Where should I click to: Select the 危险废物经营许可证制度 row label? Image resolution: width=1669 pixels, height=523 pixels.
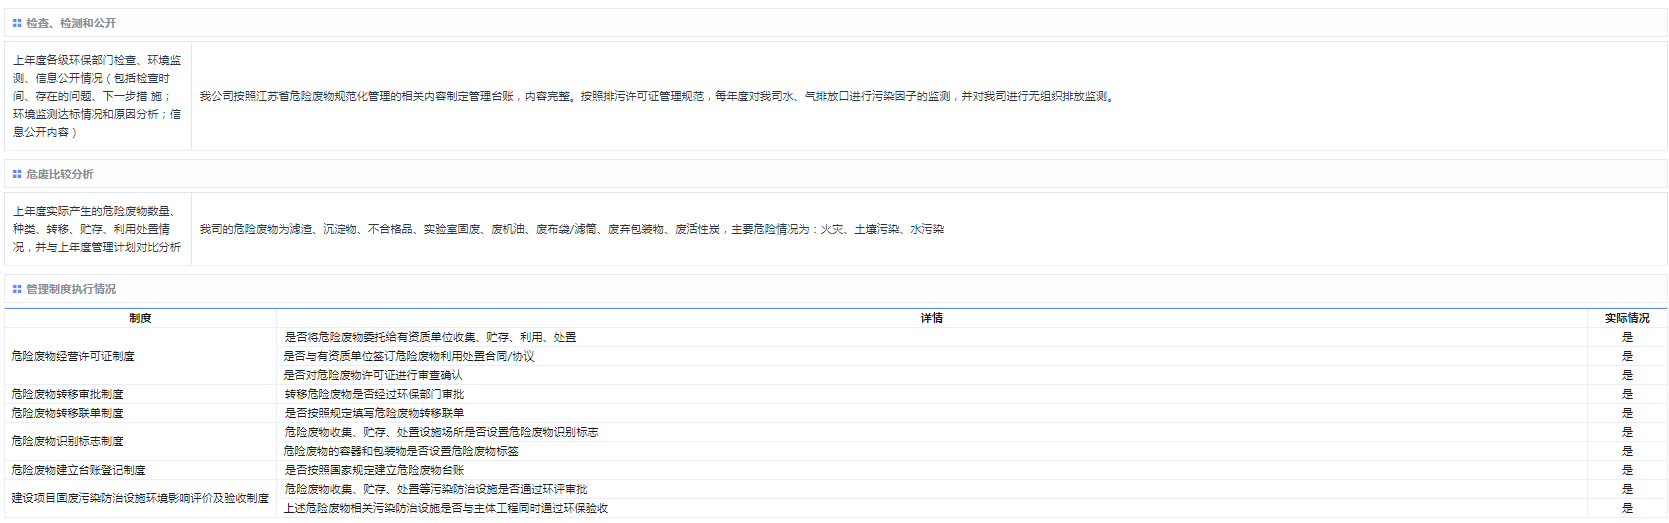73,356
